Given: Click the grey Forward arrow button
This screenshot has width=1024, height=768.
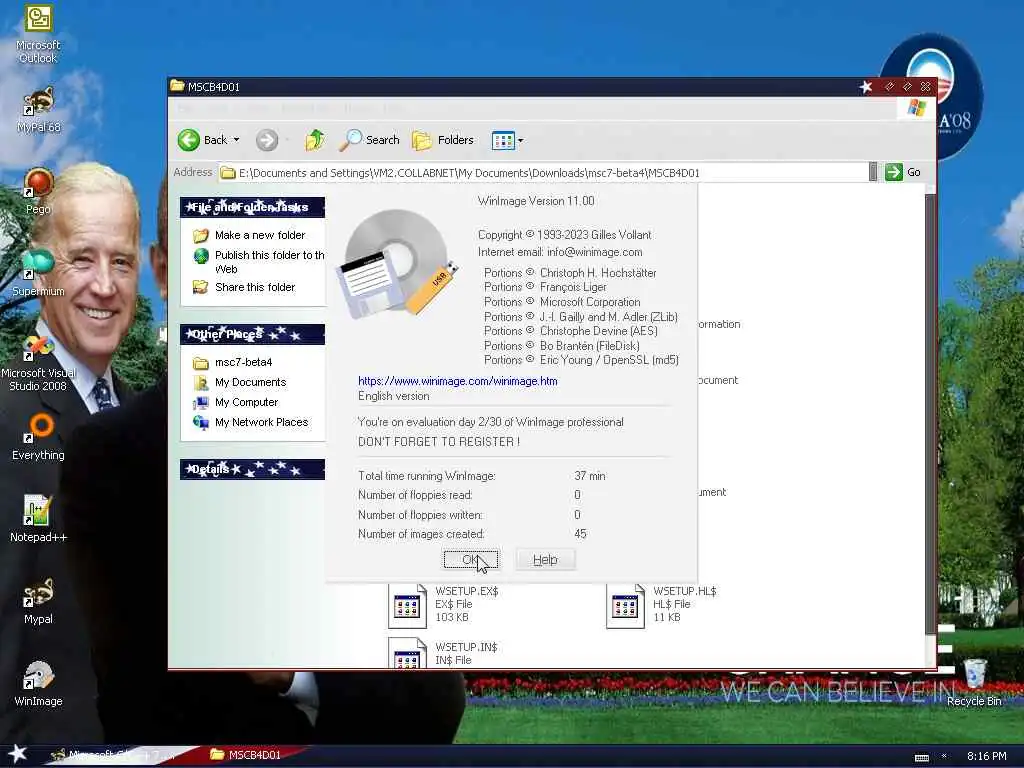Looking at the screenshot, I should [x=266, y=140].
